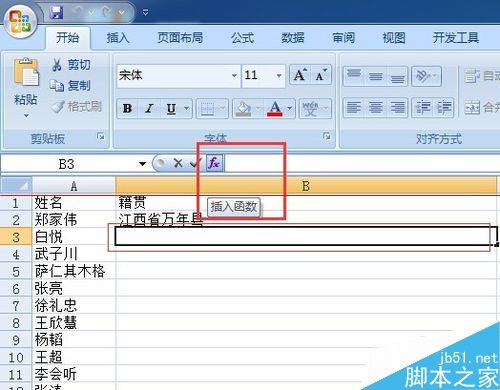Open the 数据 ribbon tab
Viewport: 500px width, 390px height.
293,38
